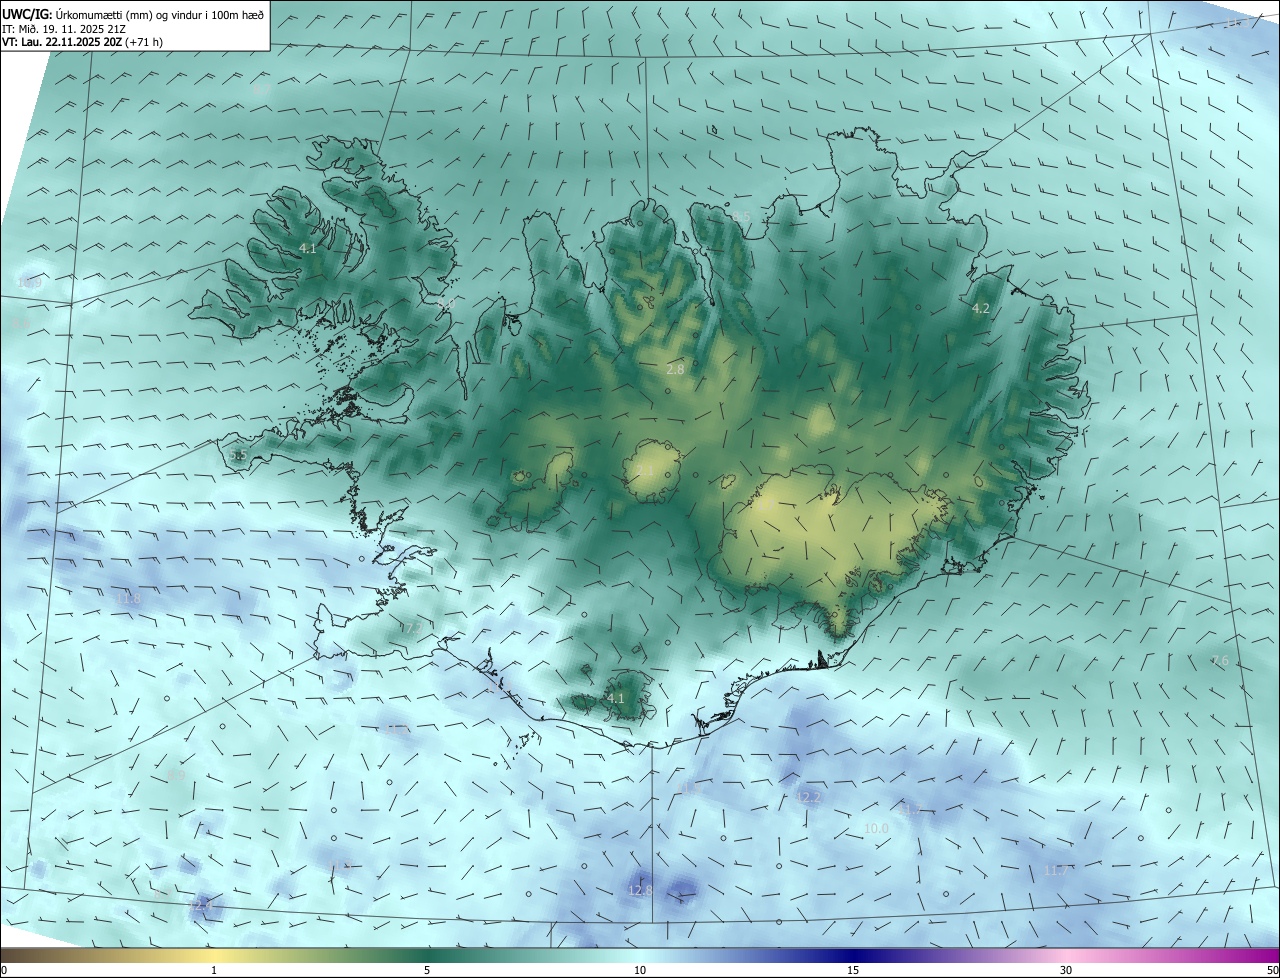
Task: Click the '10.0' value off the southeast coast
Action: pyautogui.click(x=876, y=829)
